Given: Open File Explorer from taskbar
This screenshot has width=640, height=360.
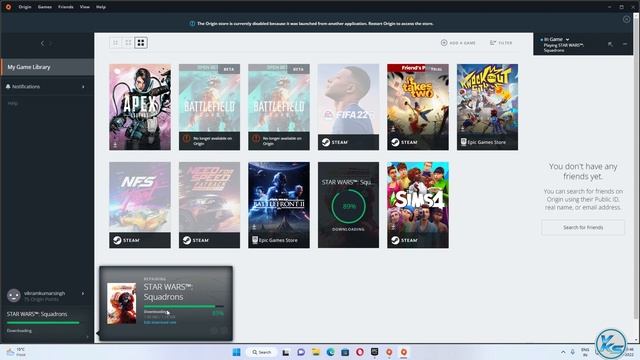Looking at the screenshot, I should pos(316,352).
